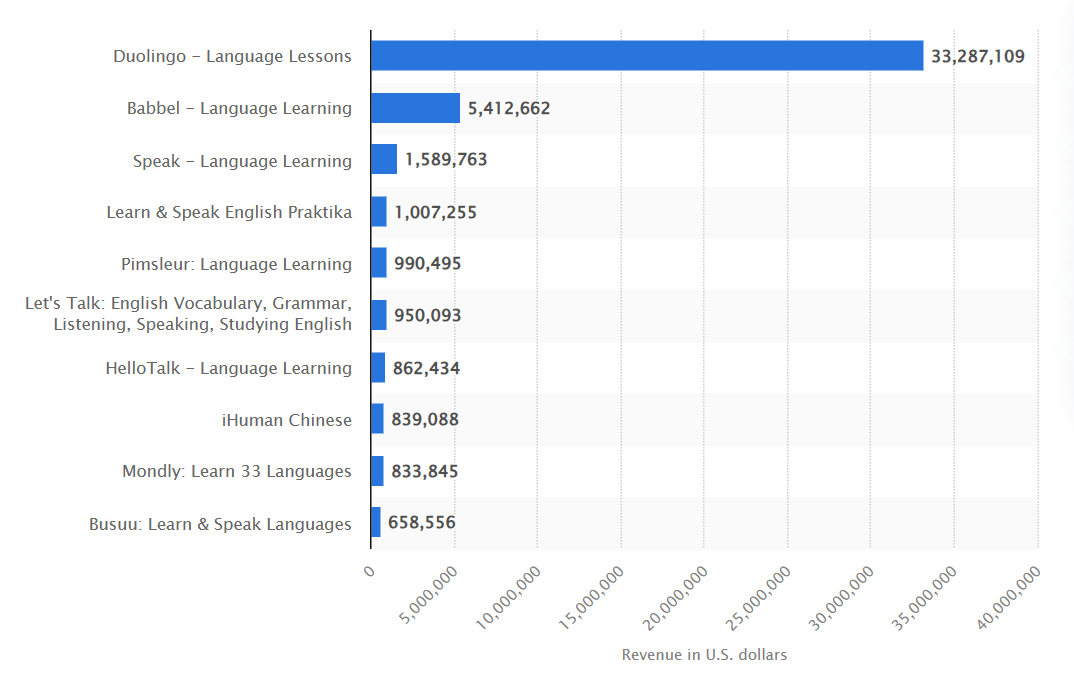Viewport: 1074px width, 685px height.
Task: Click the Mondly revenue bar
Action: click(377, 471)
